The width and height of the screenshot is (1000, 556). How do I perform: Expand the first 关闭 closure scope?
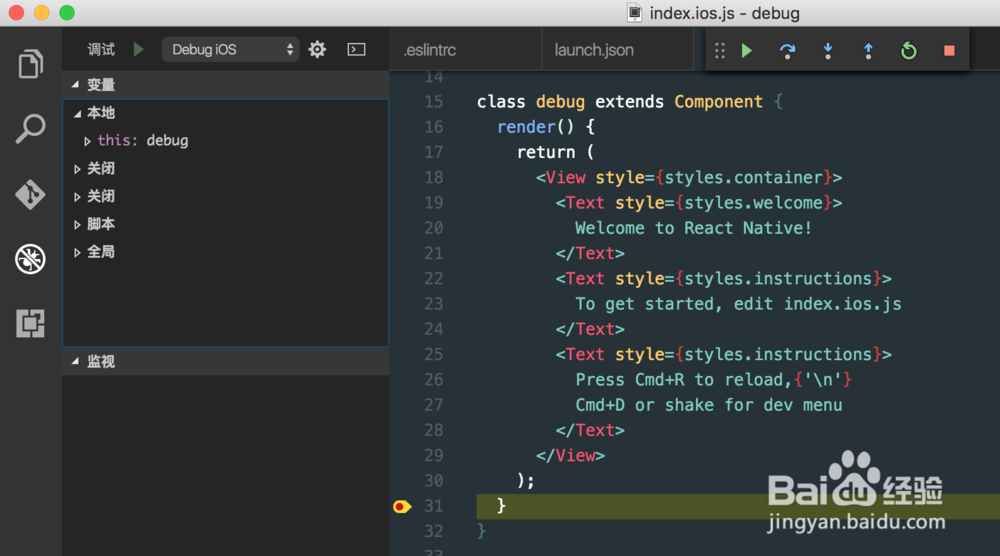pos(77,169)
